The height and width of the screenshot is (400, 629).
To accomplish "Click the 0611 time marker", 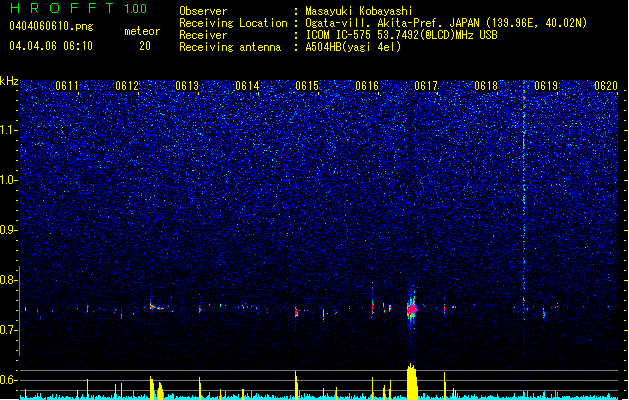I will tap(67, 86).
